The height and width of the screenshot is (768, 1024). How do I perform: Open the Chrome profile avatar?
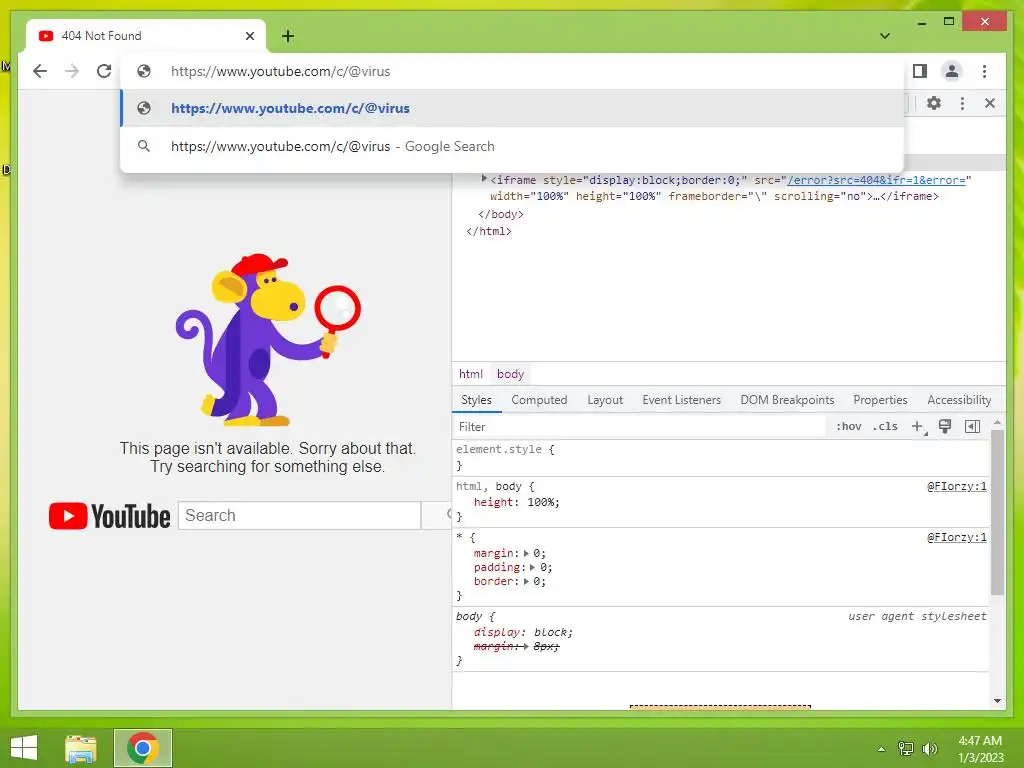click(x=952, y=71)
